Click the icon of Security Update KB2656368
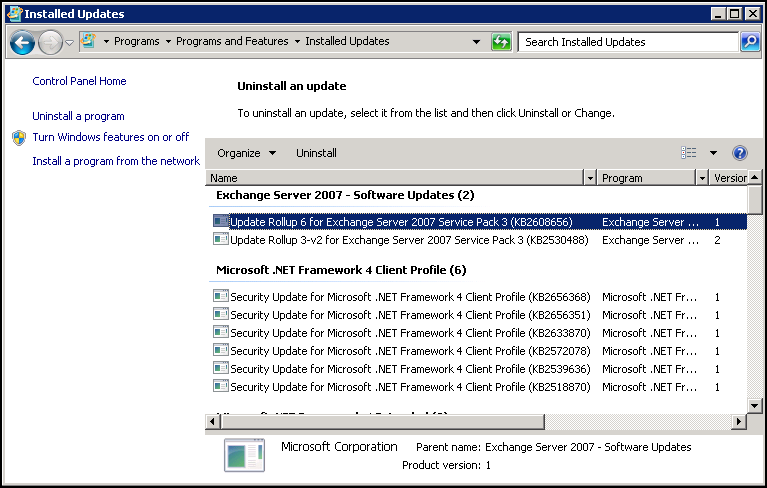Screen dimensions: 767x488 pos(221,296)
